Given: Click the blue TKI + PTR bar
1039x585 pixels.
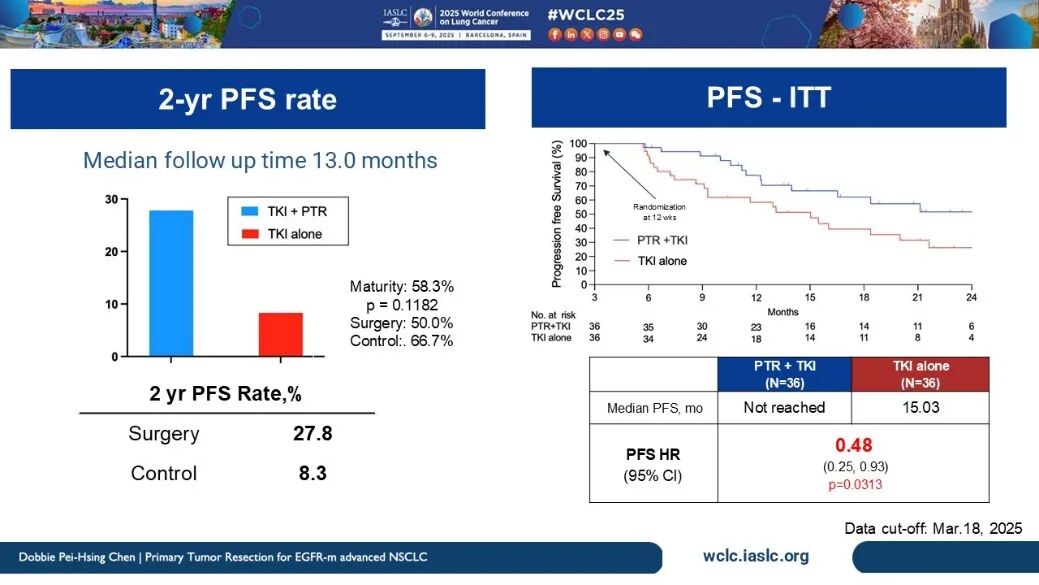Looking at the screenshot, I should (x=171, y=283).
